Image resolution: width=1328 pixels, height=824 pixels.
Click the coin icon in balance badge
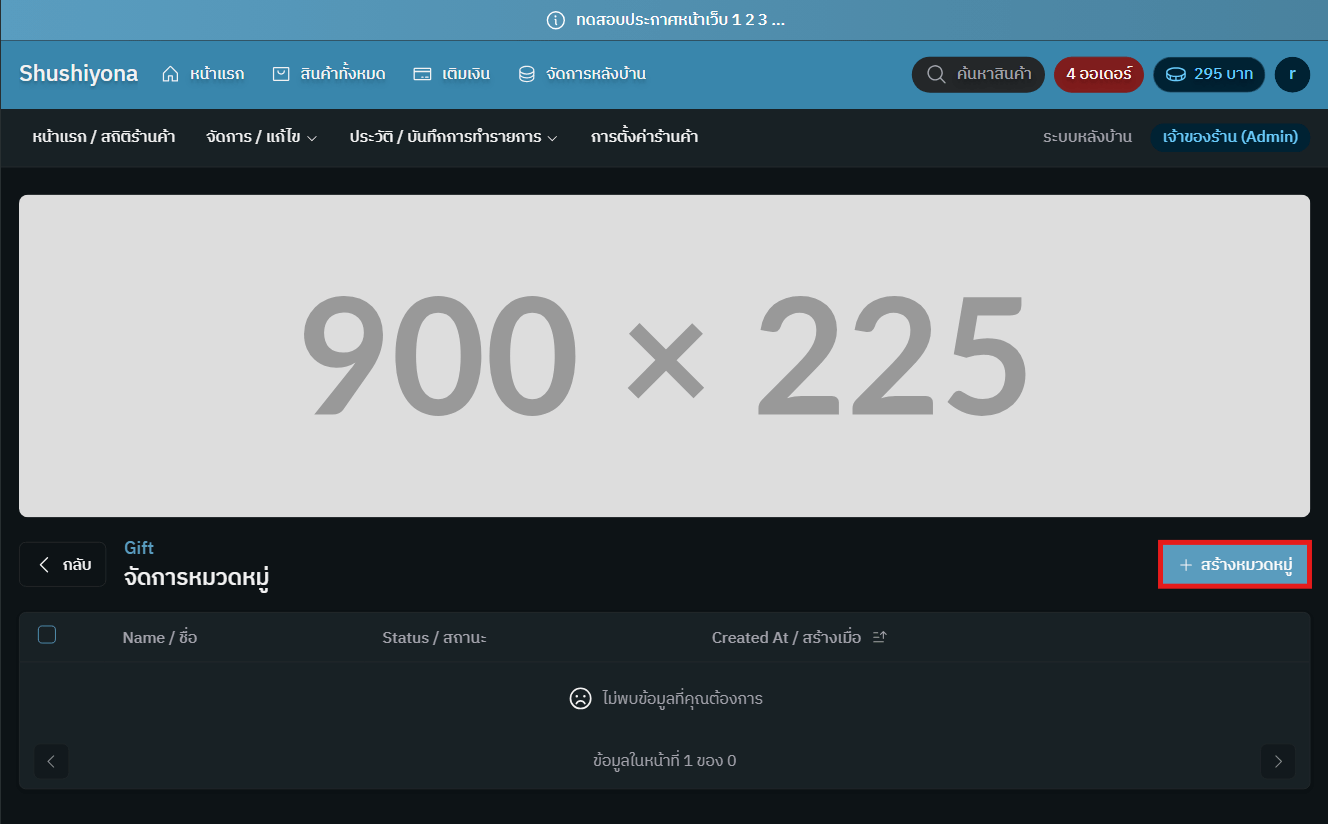(1176, 74)
